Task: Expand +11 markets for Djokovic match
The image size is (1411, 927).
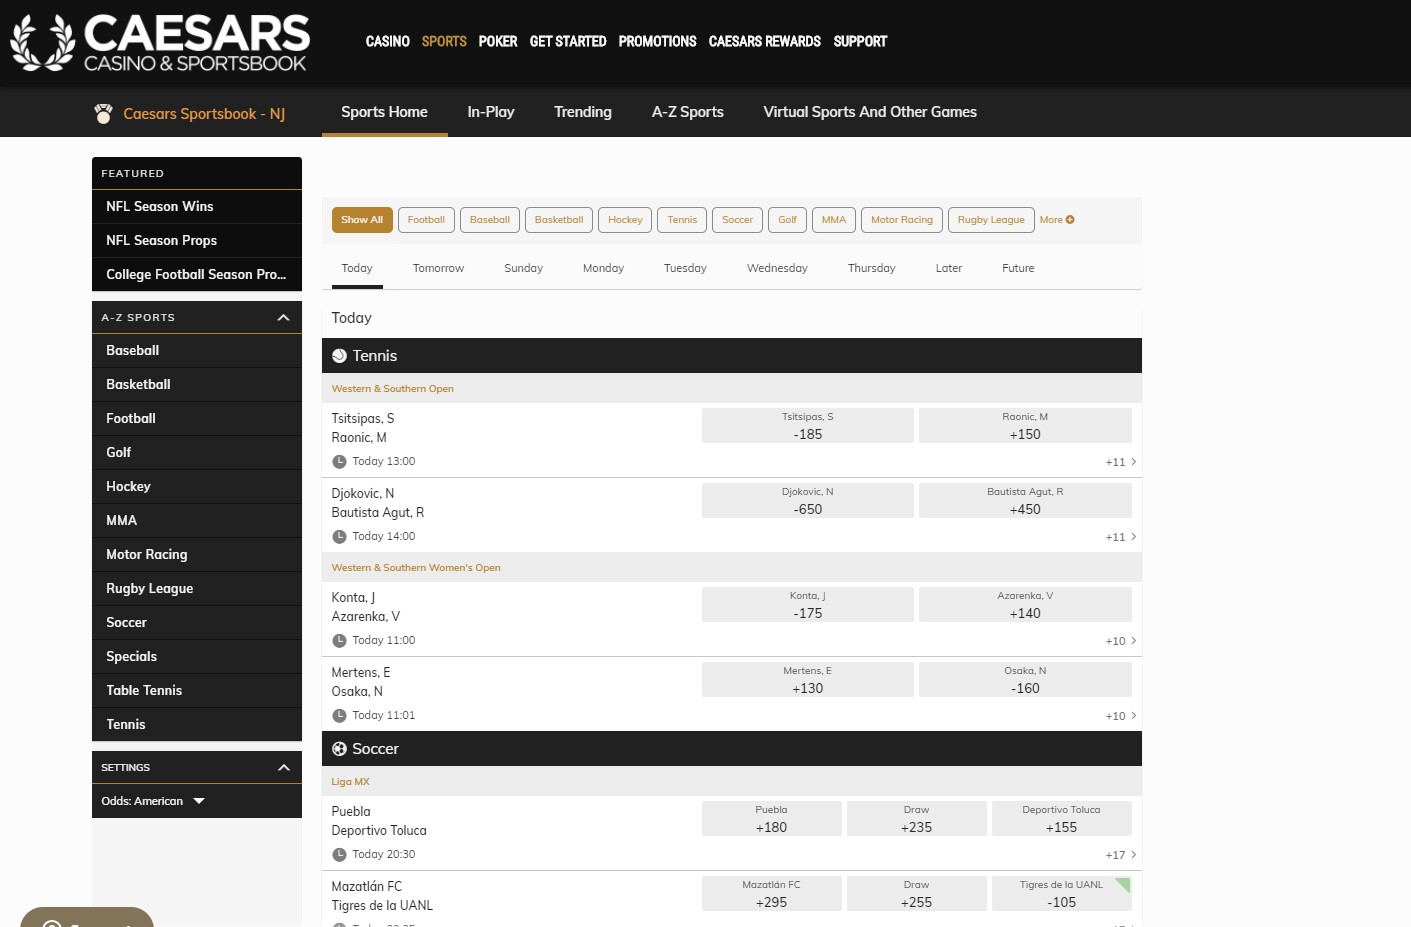Action: [x=1121, y=537]
